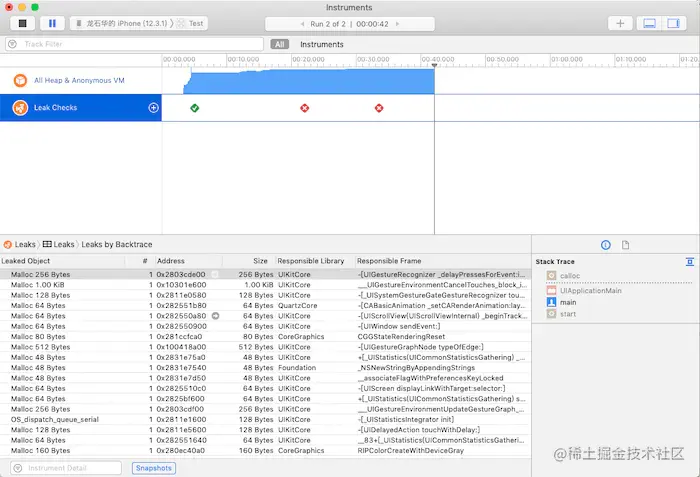The width and height of the screenshot is (700, 477).
Task: Choose the Test target process
Action: coord(191,23)
